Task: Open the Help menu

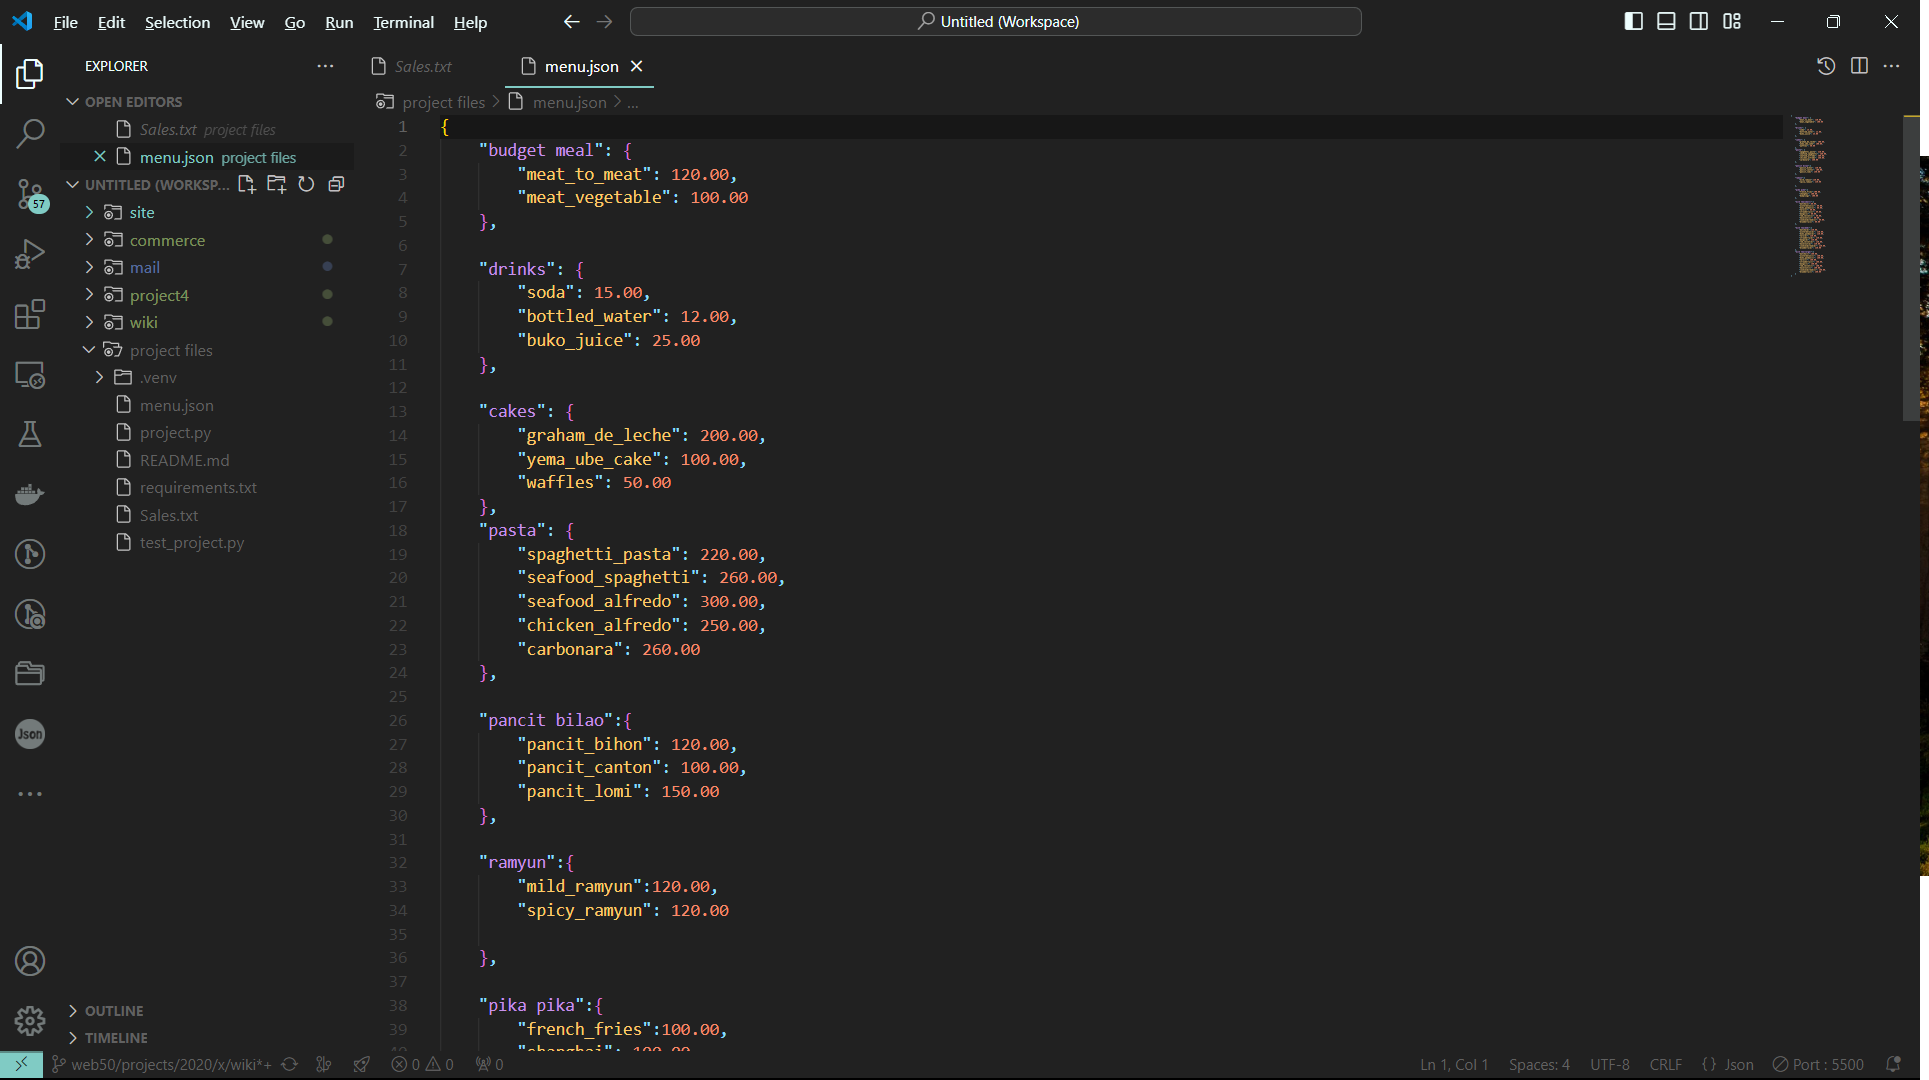Action: click(470, 22)
